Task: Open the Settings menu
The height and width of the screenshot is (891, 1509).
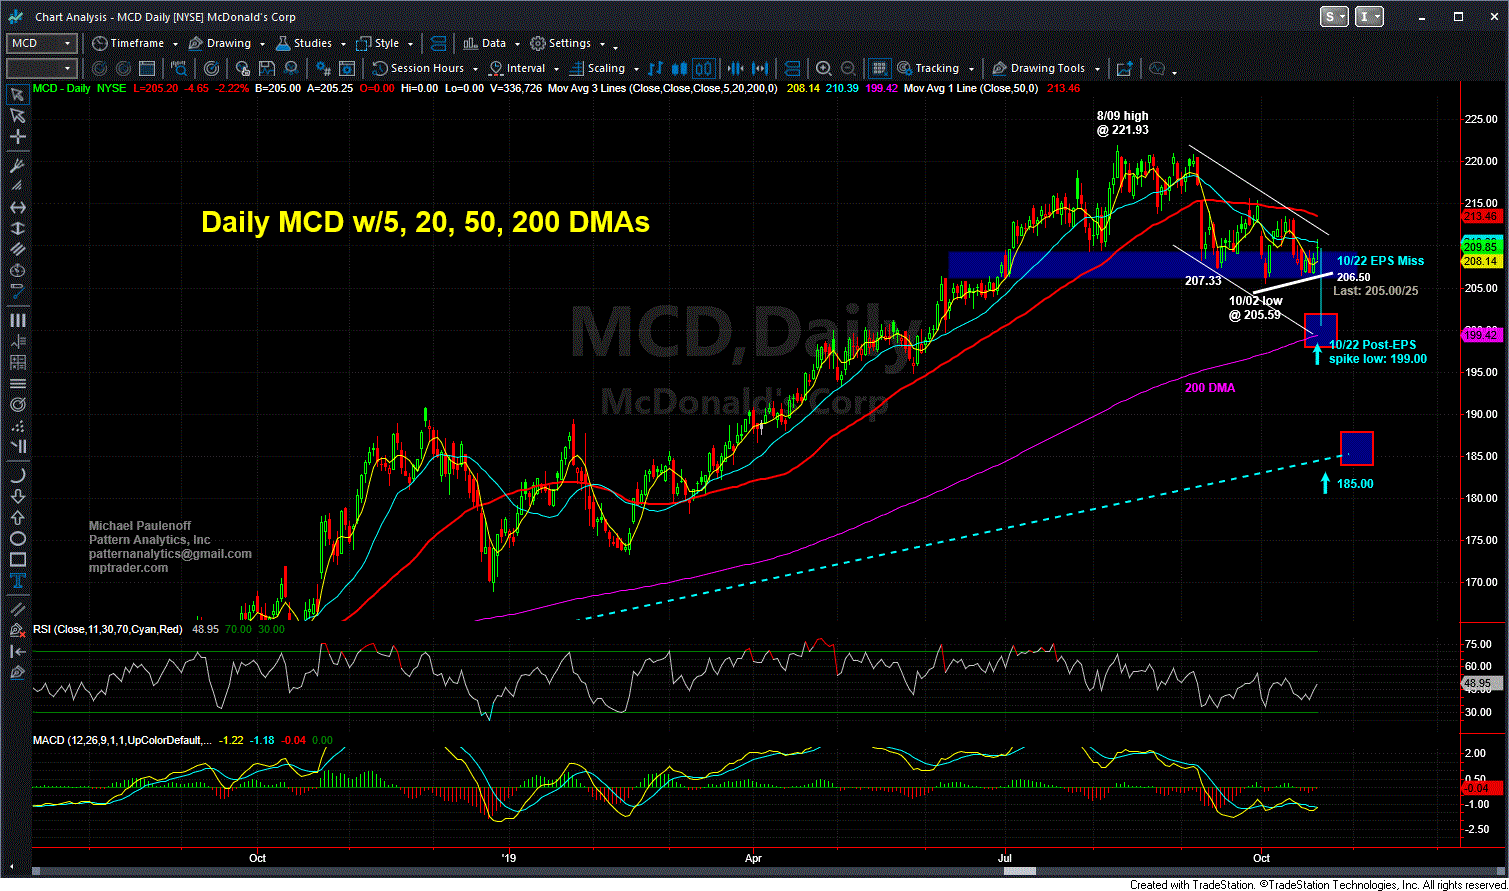Action: point(568,43)
